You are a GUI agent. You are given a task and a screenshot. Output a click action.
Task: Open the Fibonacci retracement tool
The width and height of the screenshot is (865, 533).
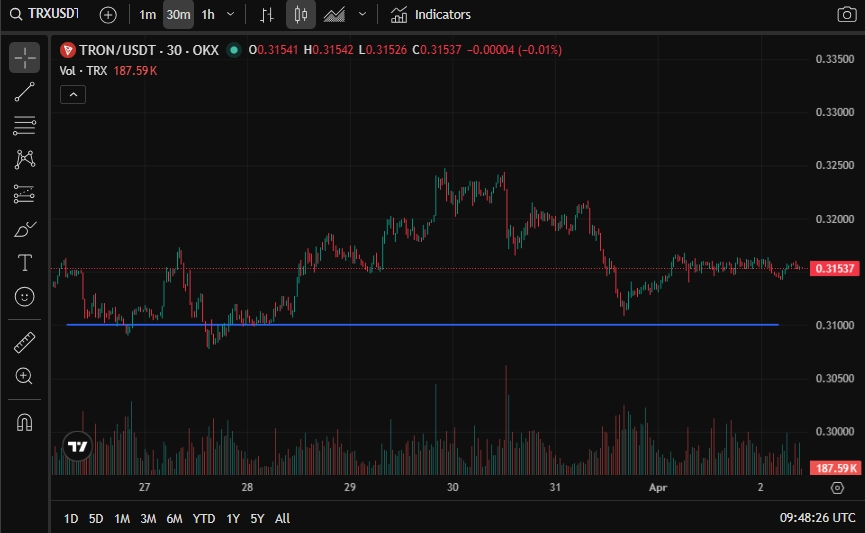[x=24, y=126]
